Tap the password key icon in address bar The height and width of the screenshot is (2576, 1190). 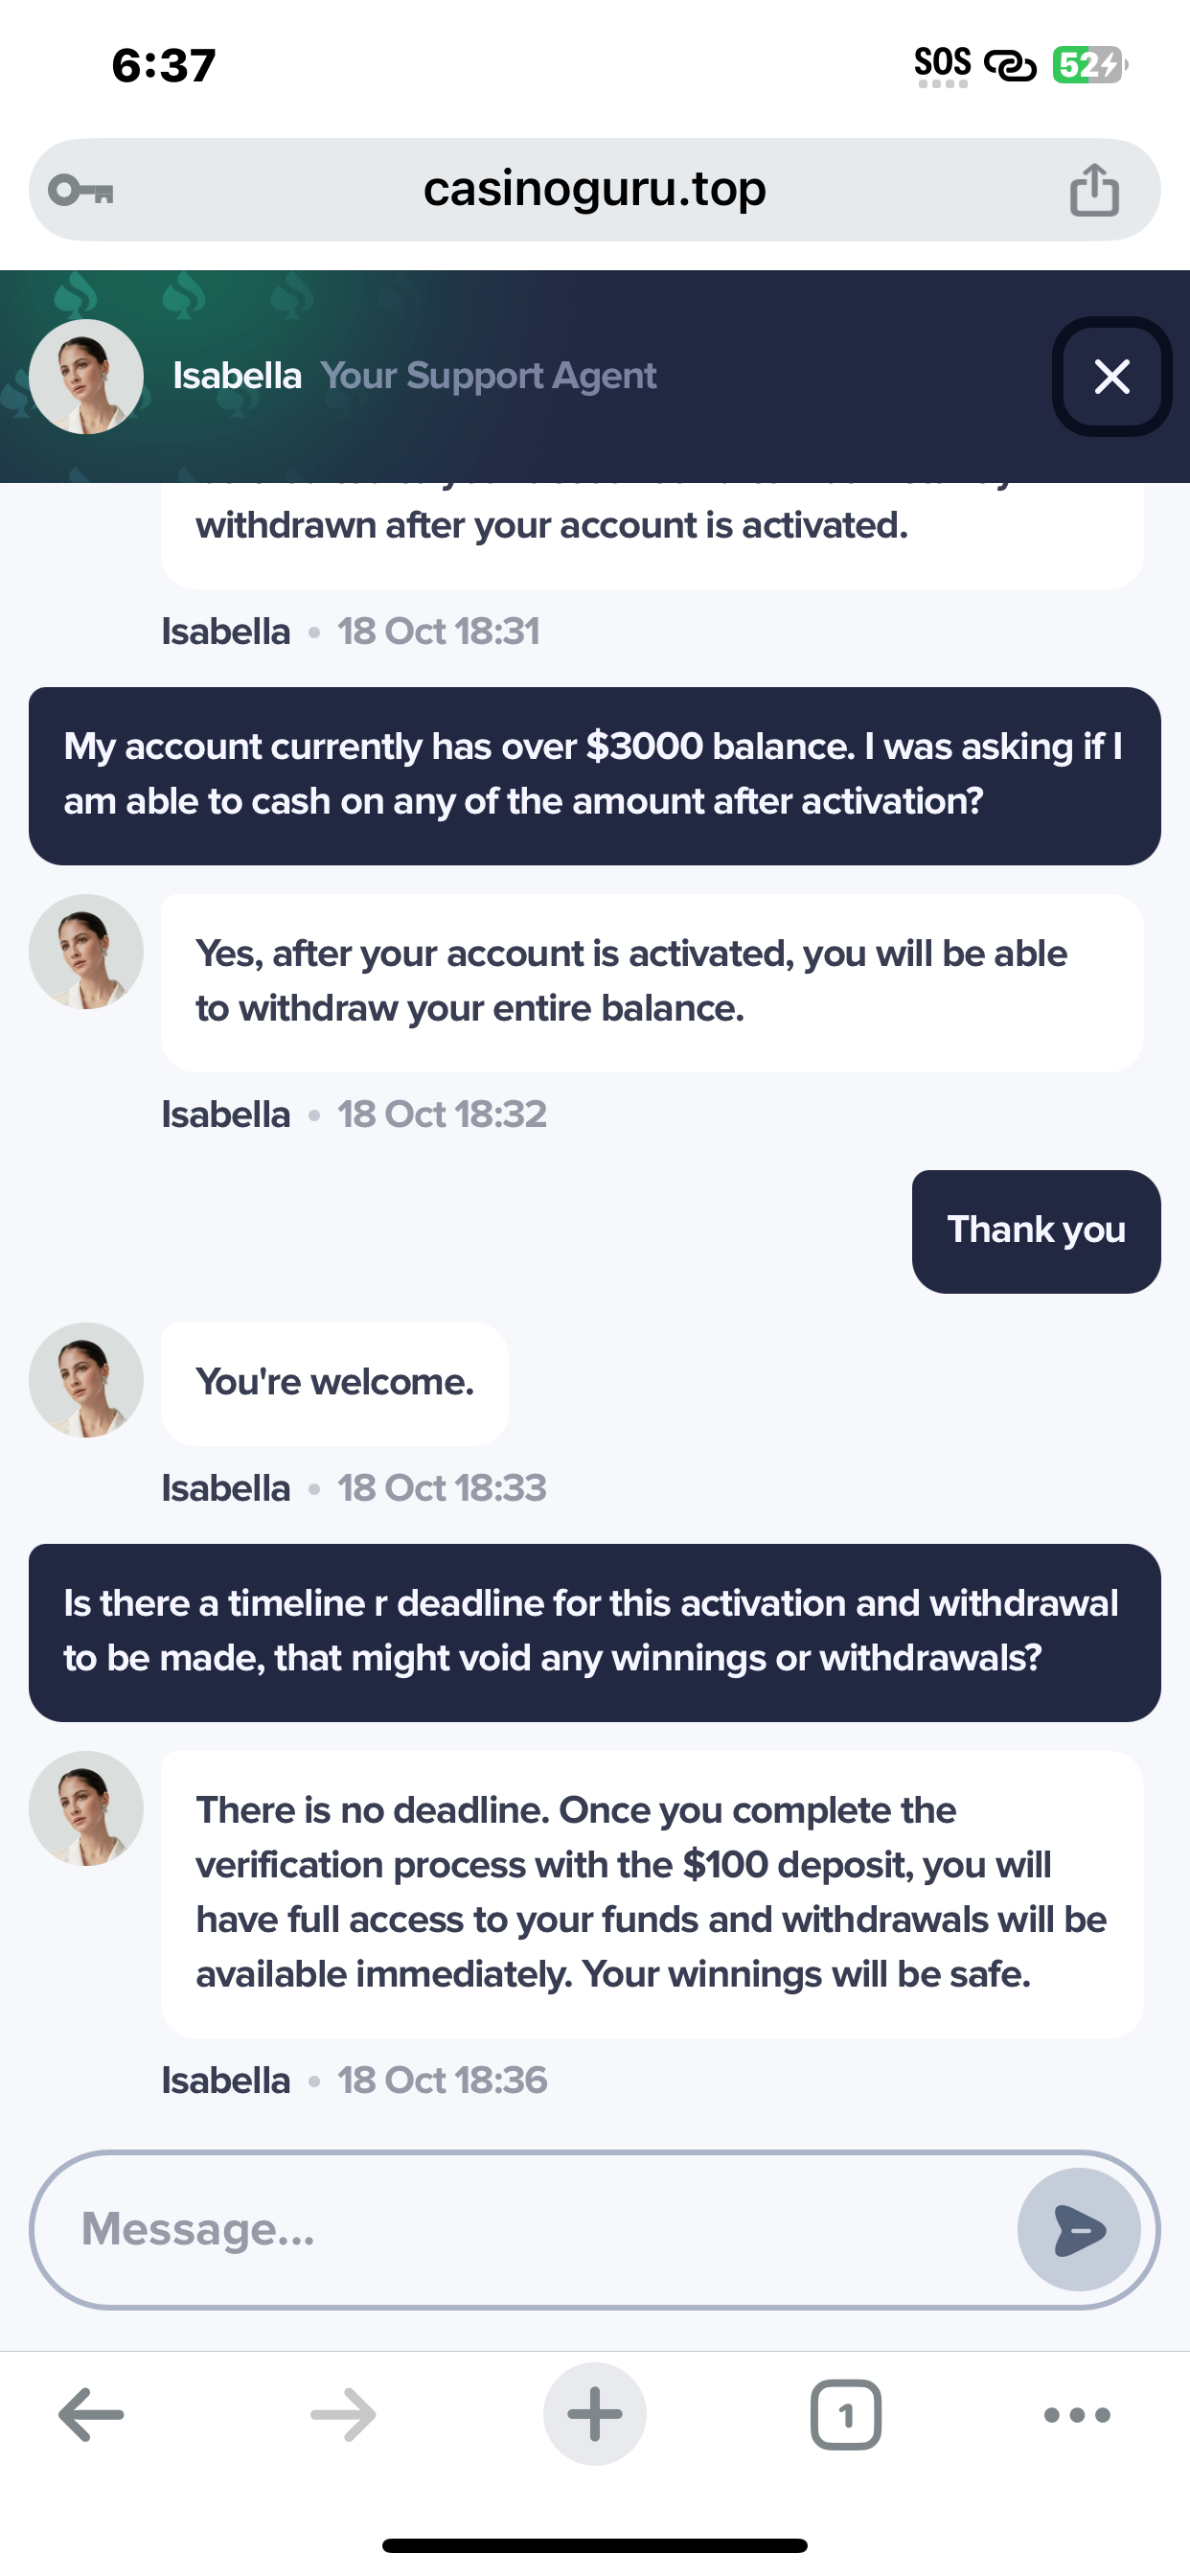(x=81, y=190)
